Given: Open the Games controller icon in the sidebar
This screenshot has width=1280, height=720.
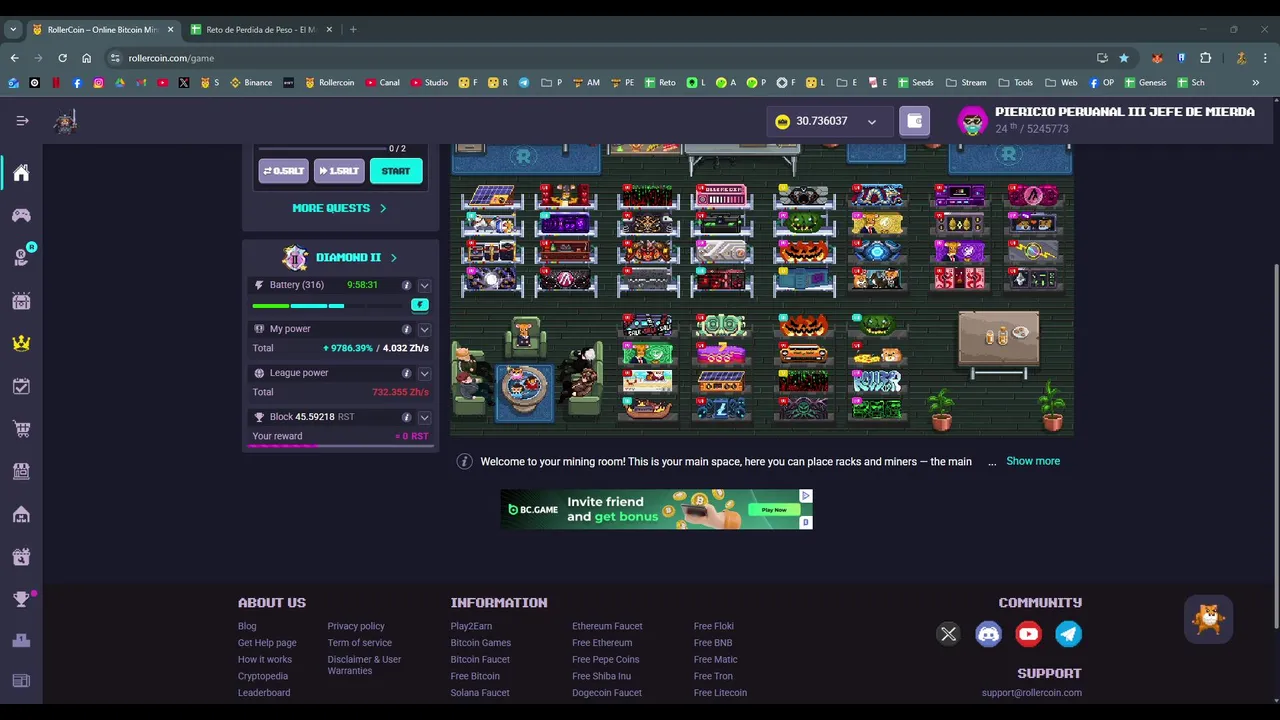Looking at the screenshot, I should 21,215.
